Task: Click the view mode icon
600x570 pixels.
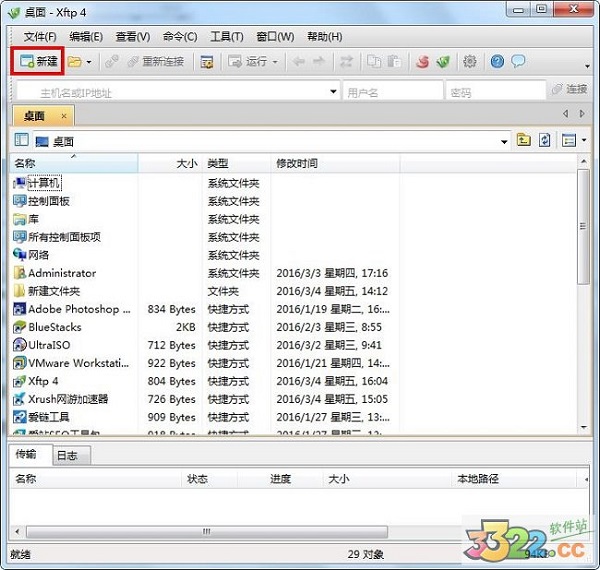Action: pyautogui.click(x=569, y=140)
